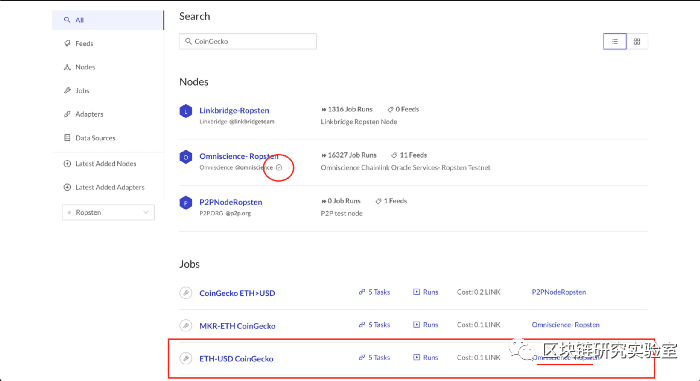The height and width of the screenshot is (381, 700).
Task: Open Runs for CoinGecko ETH>USD
Action: (425, 292)
